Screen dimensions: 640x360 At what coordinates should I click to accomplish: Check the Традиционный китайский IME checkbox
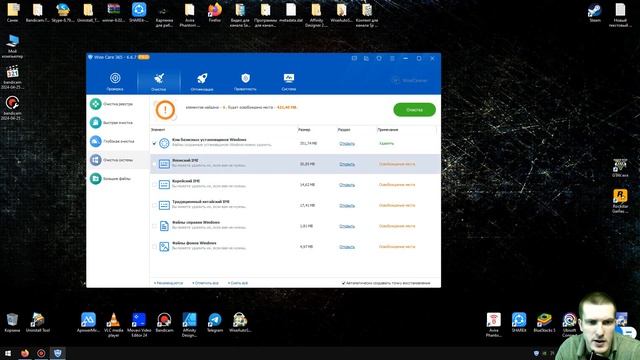point(154,205)
